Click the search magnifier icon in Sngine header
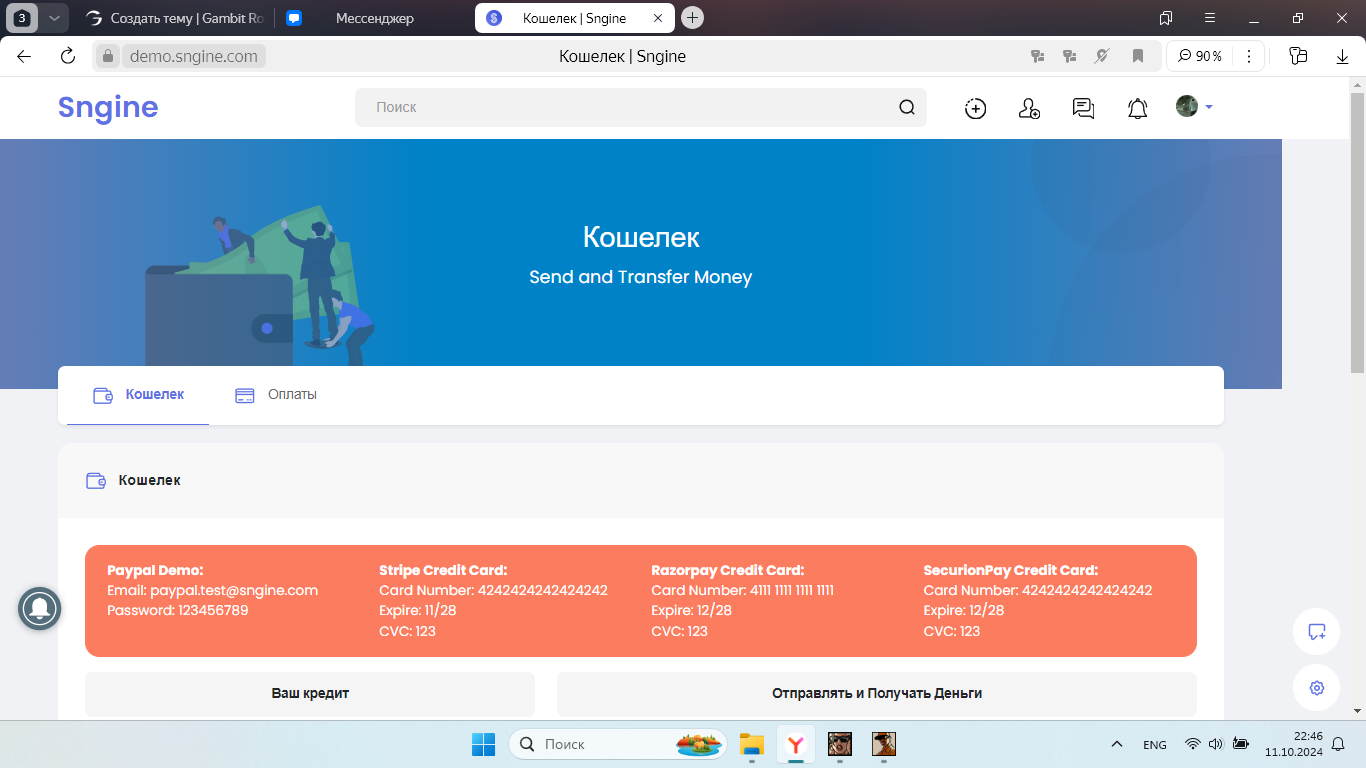The height and width of the screenshot is (768, 1366). pyautogui.click(x=907, y=108)
